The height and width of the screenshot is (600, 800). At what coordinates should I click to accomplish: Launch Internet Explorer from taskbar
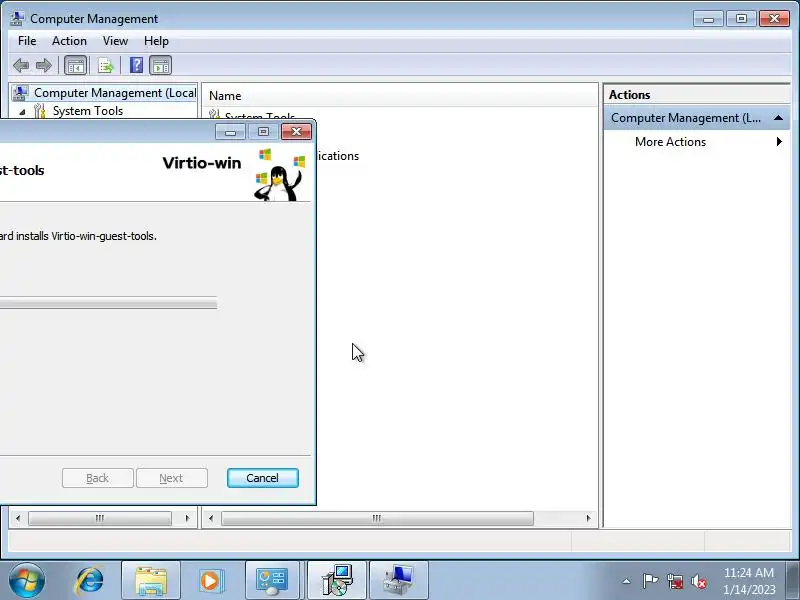click(x=89, y=581)
